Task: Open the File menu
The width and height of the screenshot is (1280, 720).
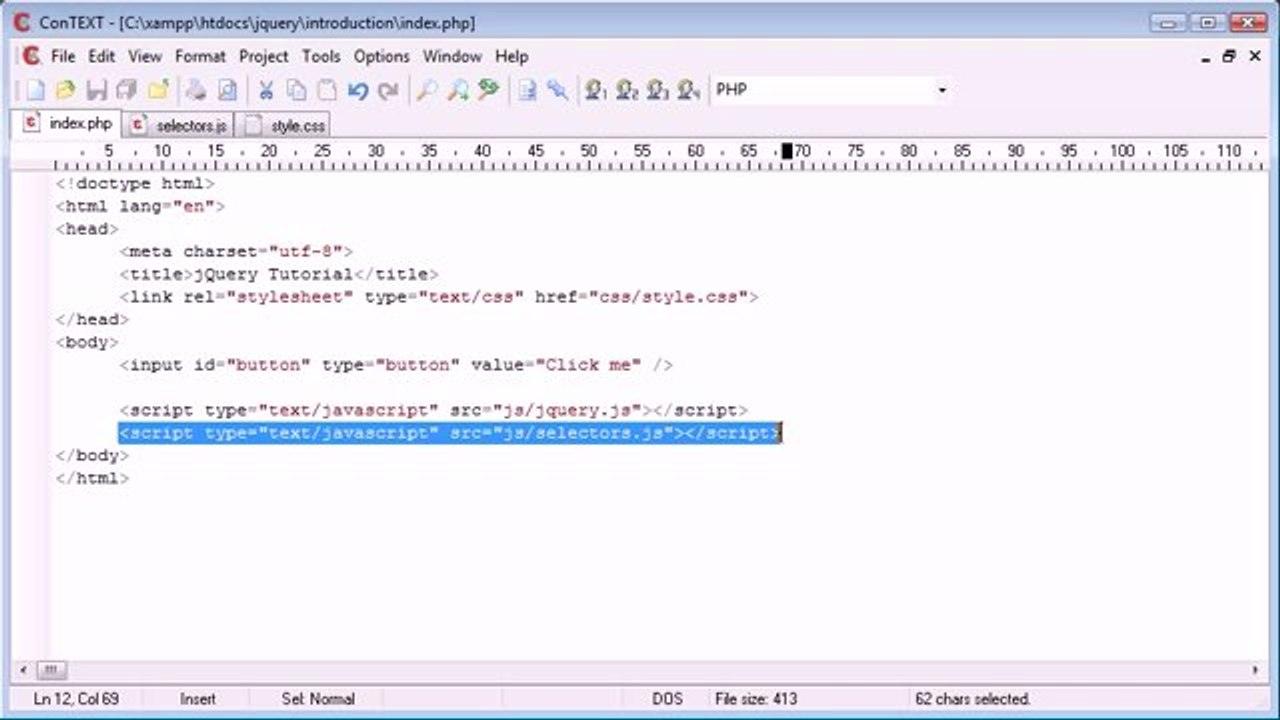Action: click(63, 56)
